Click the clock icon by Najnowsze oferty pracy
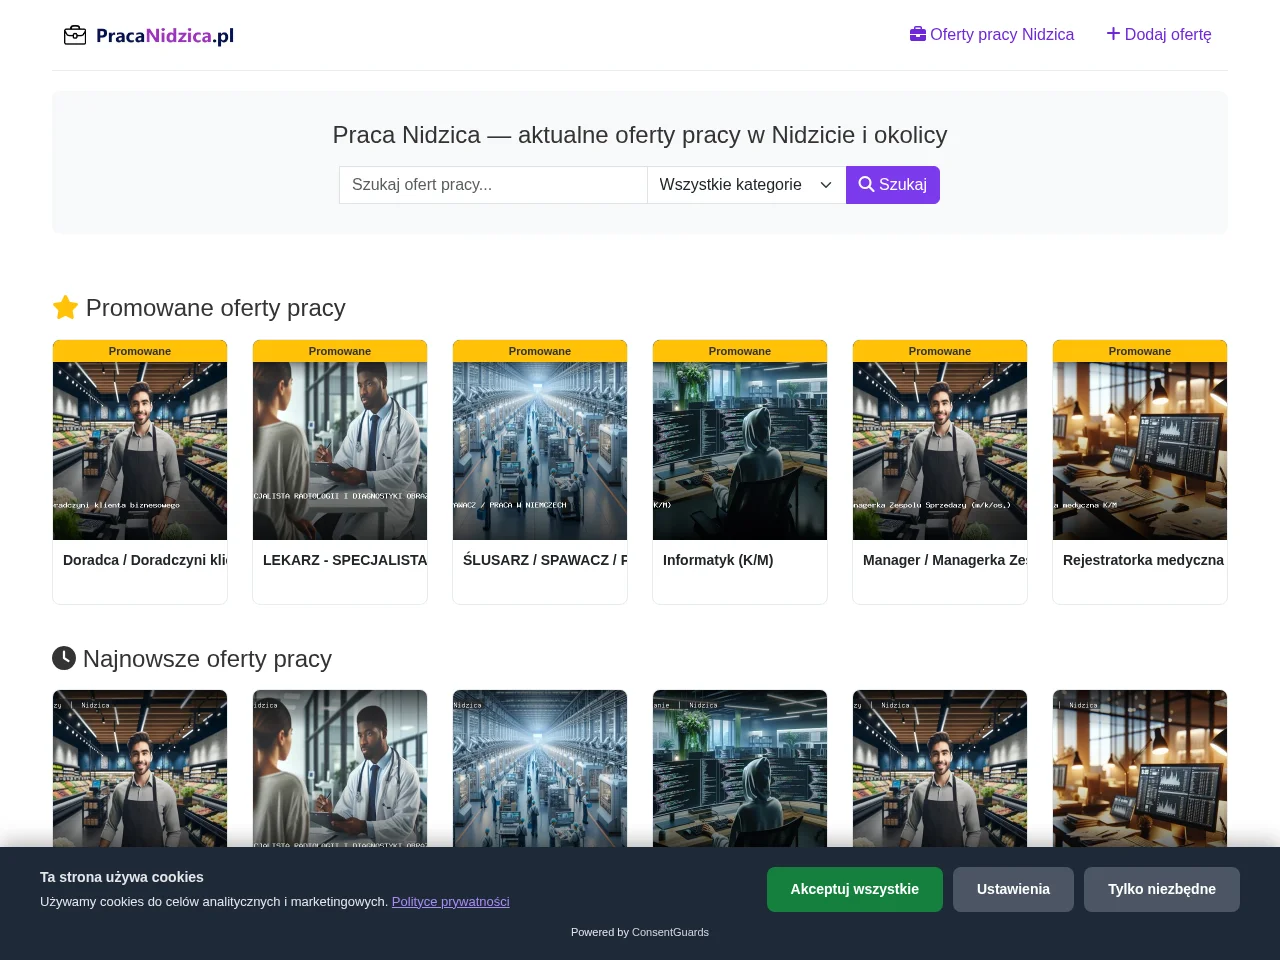The image size is (1280, 960). [x=64, y=658]
